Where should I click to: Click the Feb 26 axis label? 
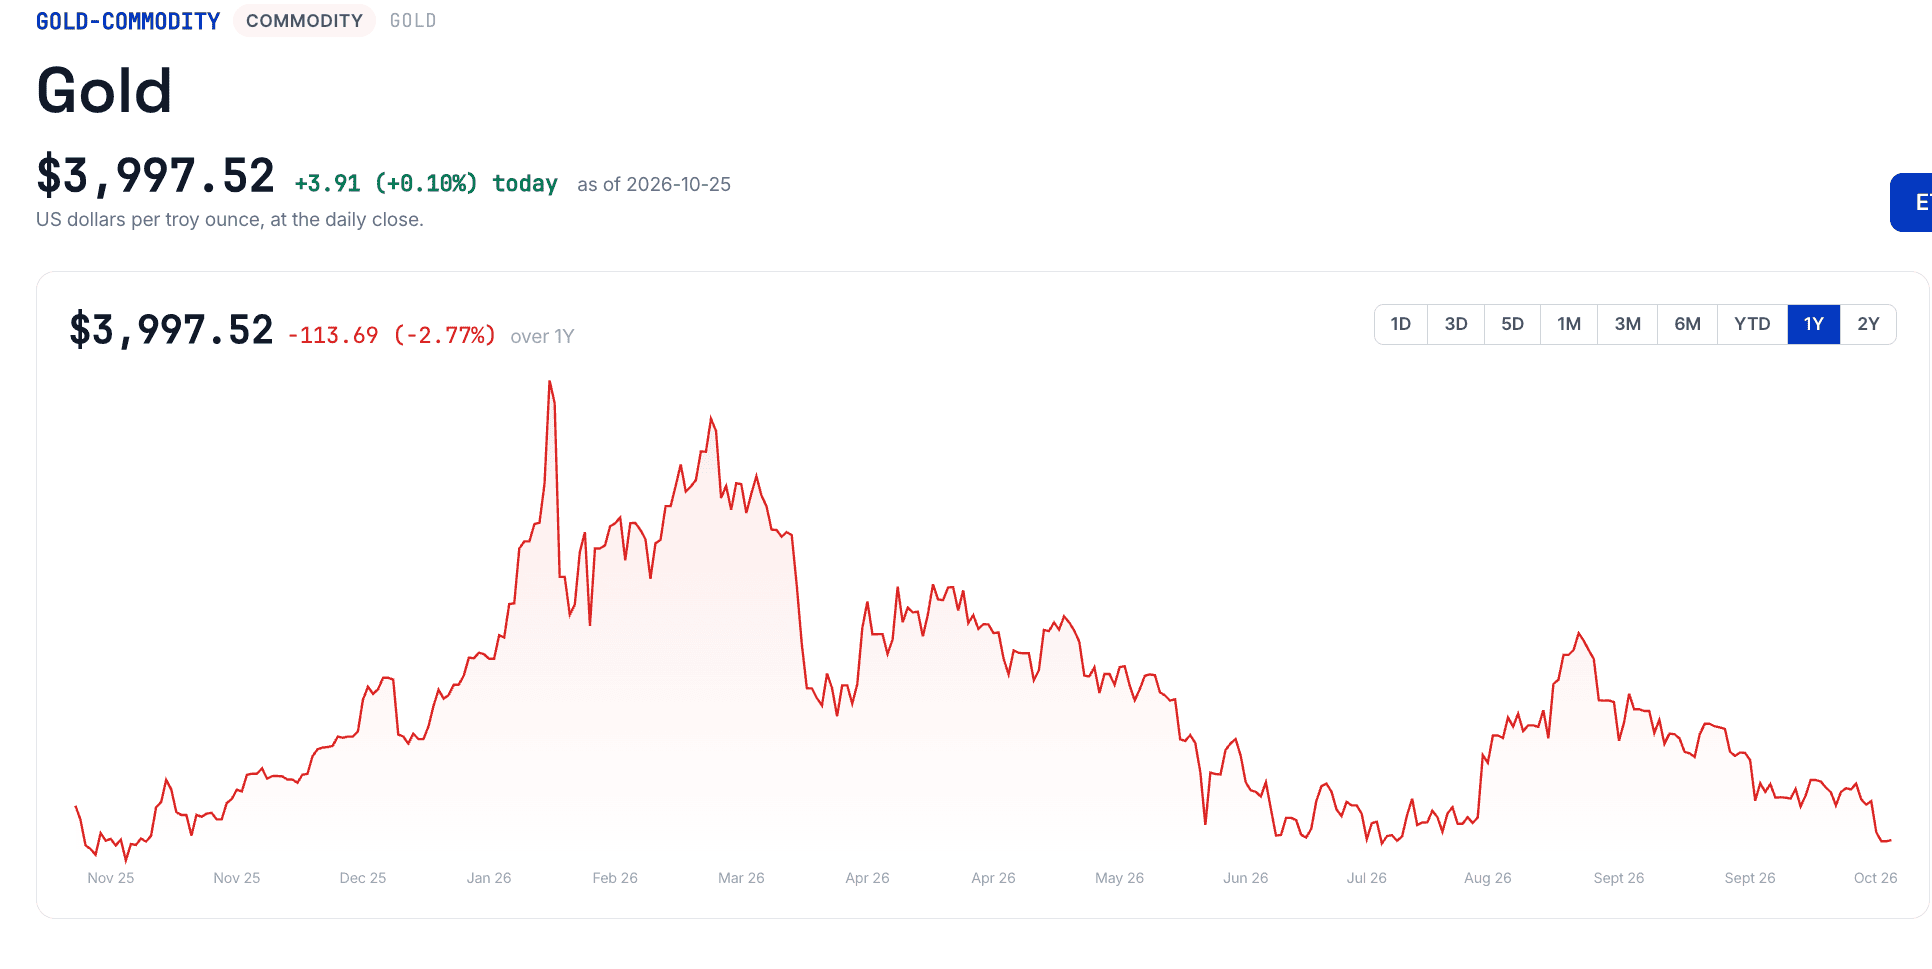615,878
